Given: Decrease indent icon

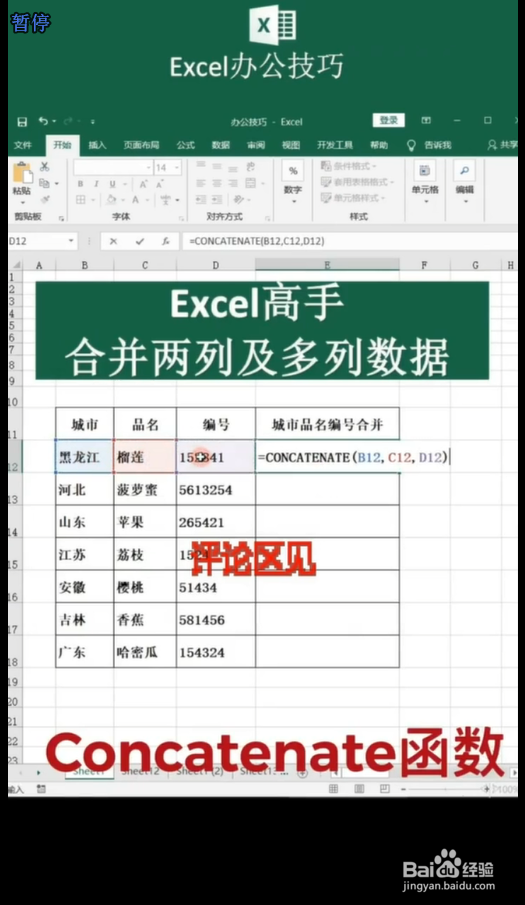Looking at the screenshot, I should 201,200.
